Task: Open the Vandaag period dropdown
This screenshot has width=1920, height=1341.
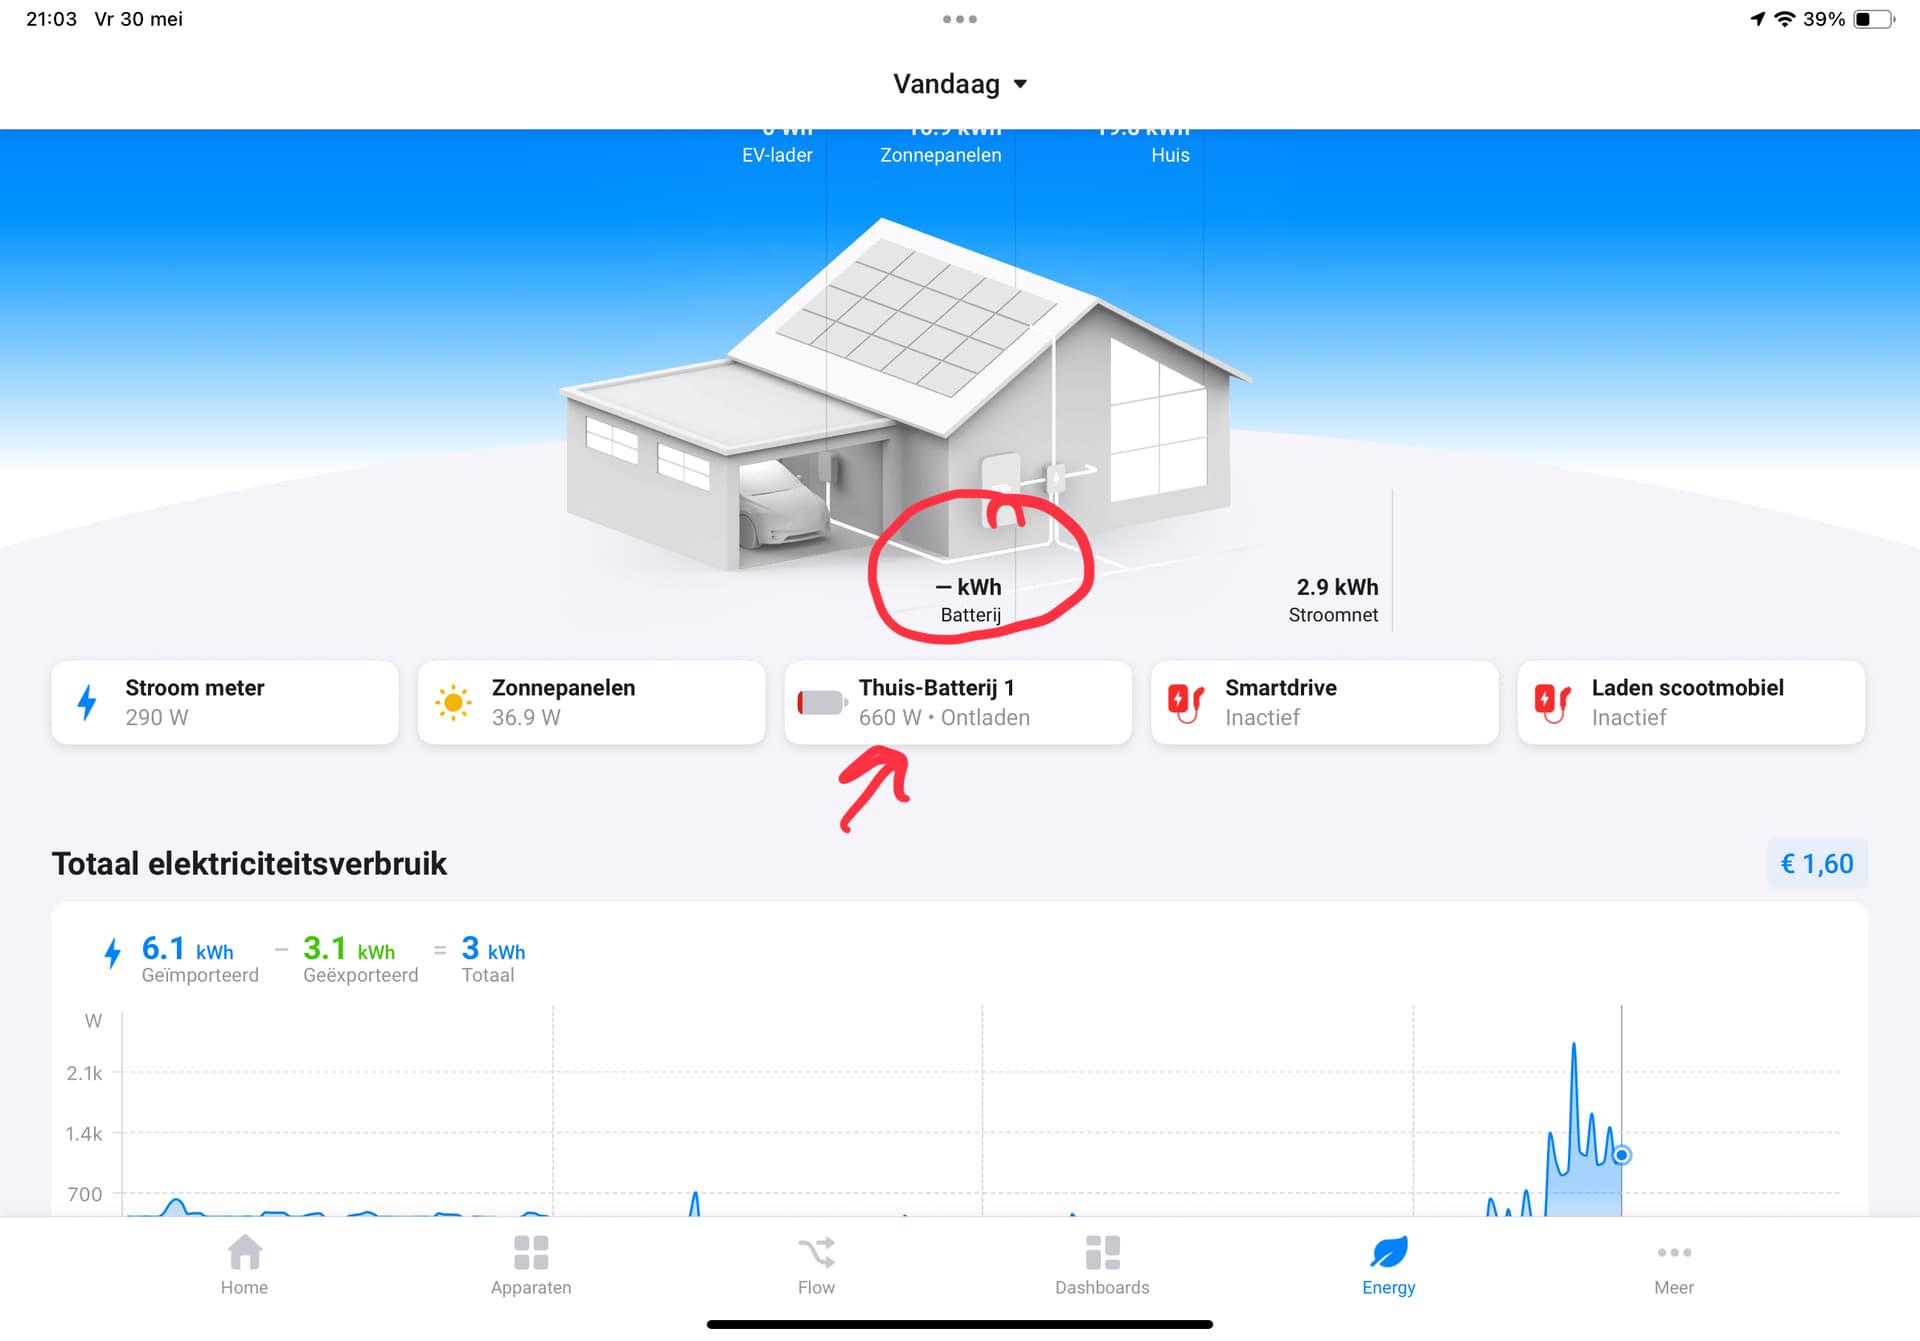Action: tap(959, 84)
